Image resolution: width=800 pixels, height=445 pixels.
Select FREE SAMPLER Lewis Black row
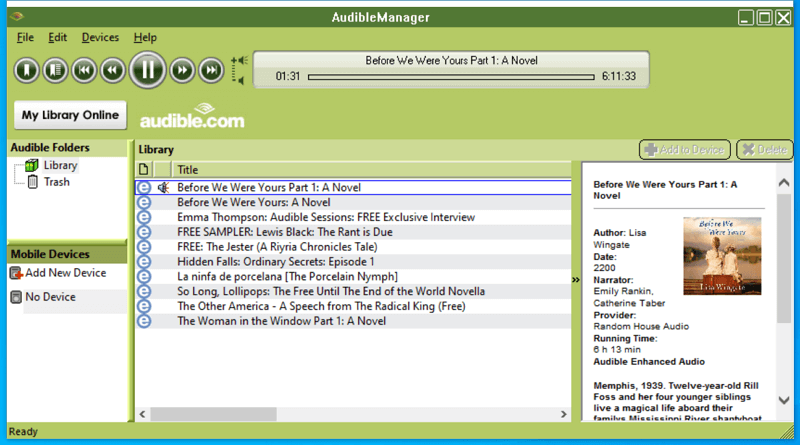(x=353, y=232)
